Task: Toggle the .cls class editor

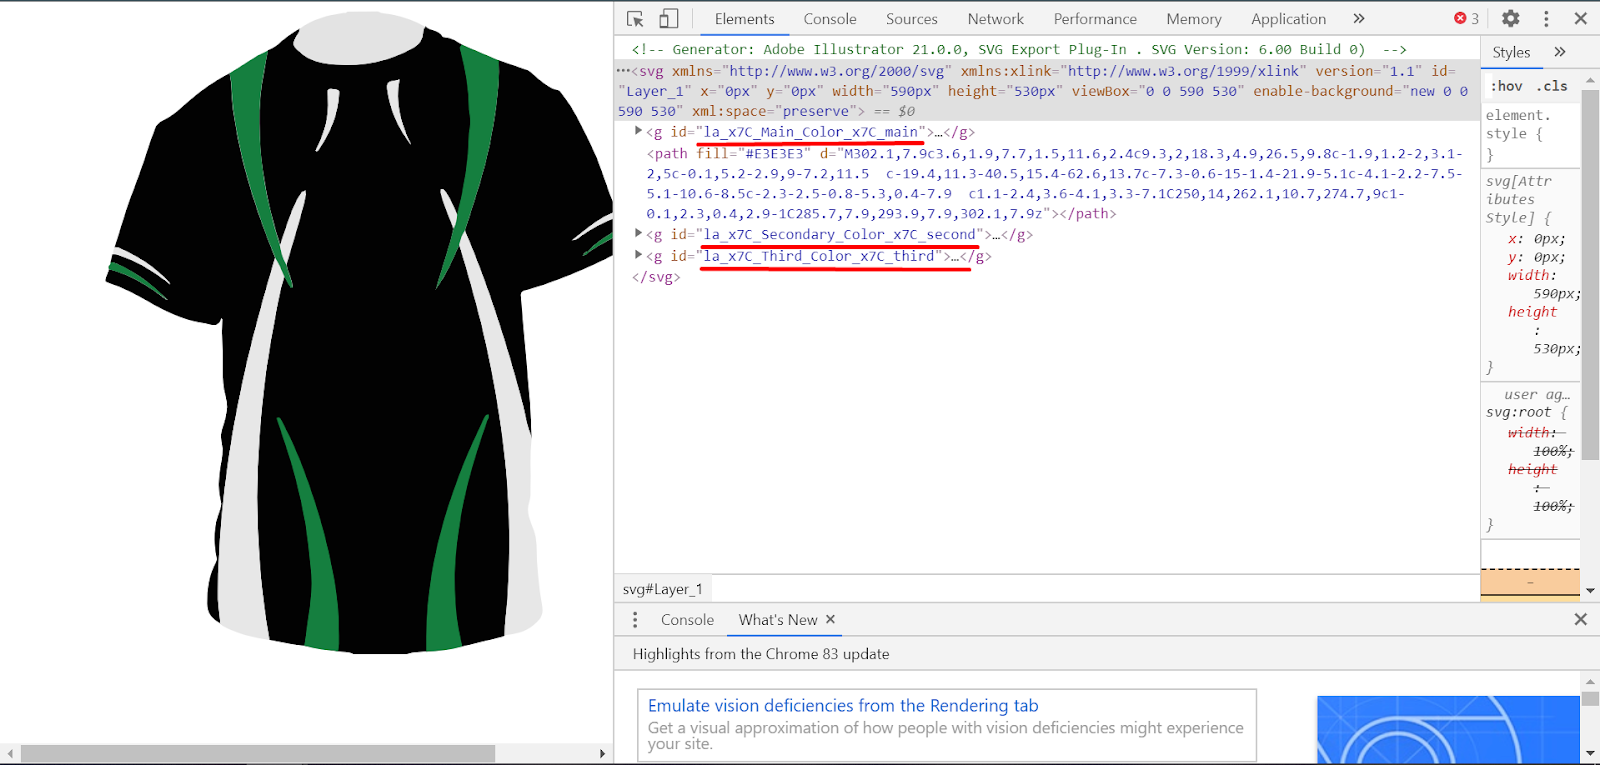Action: click(x=1552, y=86)
